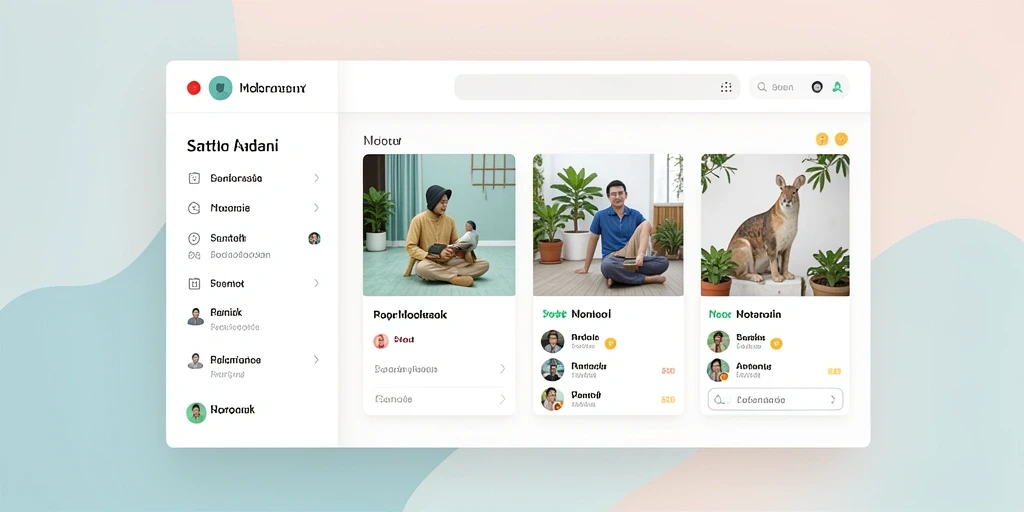The image size is (1024, 512).
Task: Click the avatar of the Ramick row
Action: tap(195, 317)
